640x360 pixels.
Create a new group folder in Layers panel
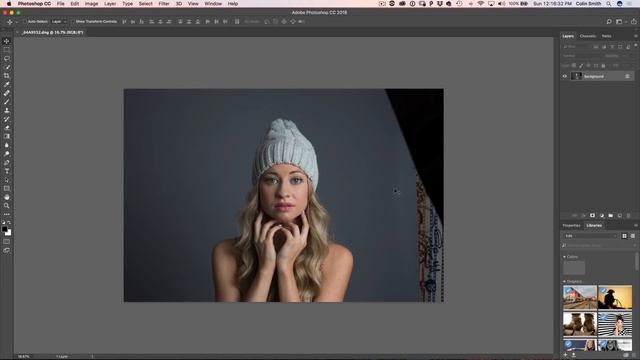(611, 216)
